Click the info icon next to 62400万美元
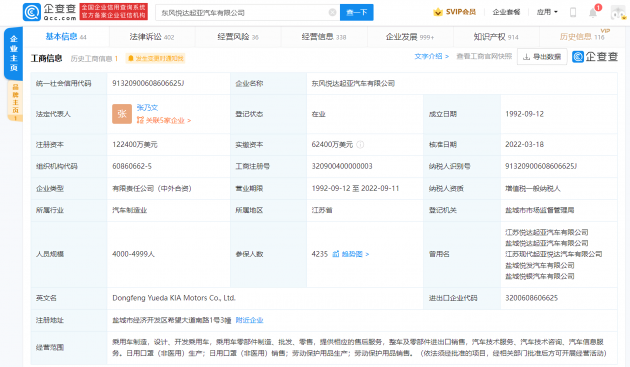Viewport: 630px width, 367px height. (x=360, y=145)
